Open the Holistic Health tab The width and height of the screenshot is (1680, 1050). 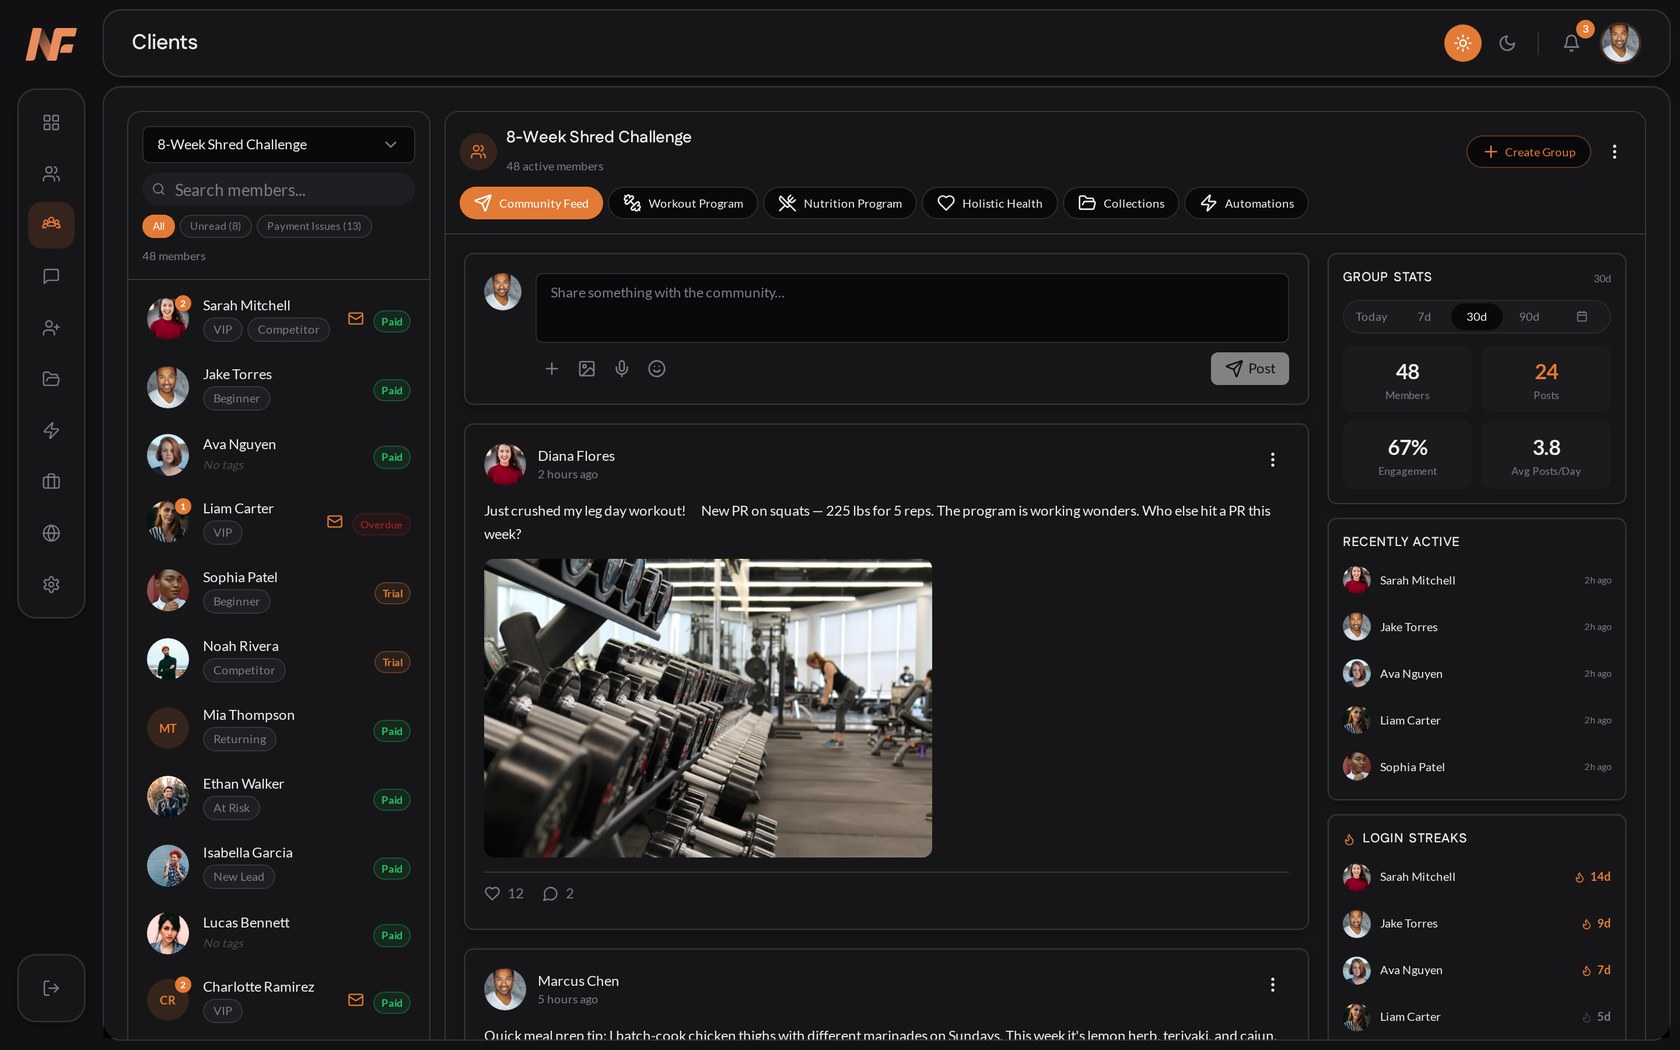coord(990,203)
